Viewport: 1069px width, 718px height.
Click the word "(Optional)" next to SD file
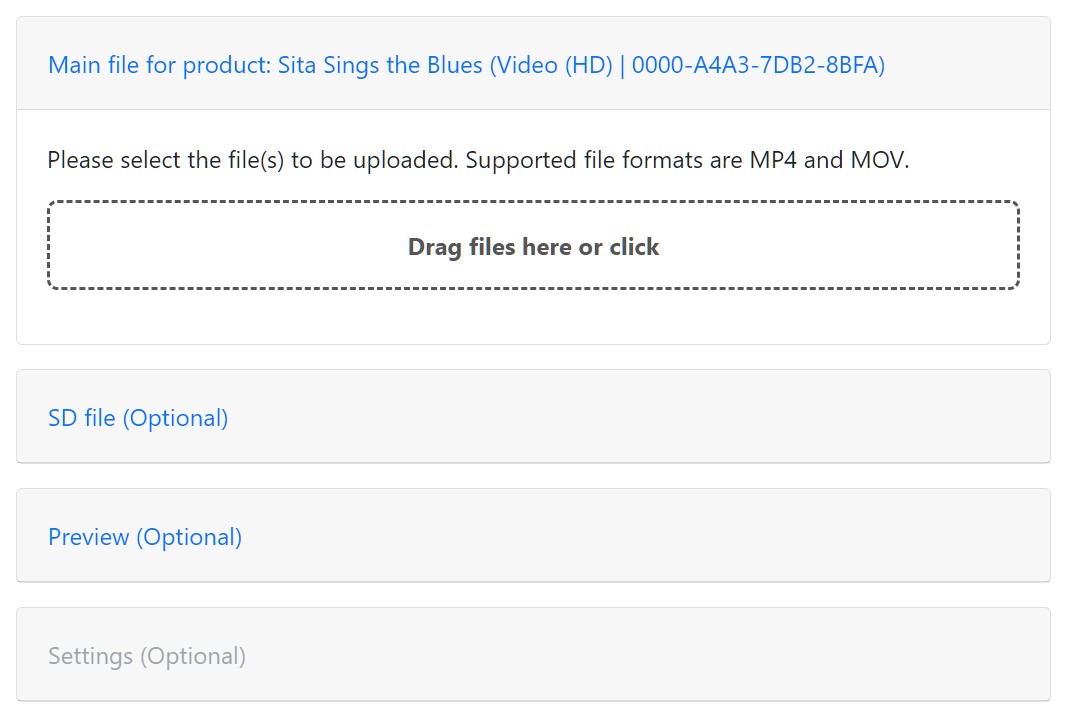176,418
